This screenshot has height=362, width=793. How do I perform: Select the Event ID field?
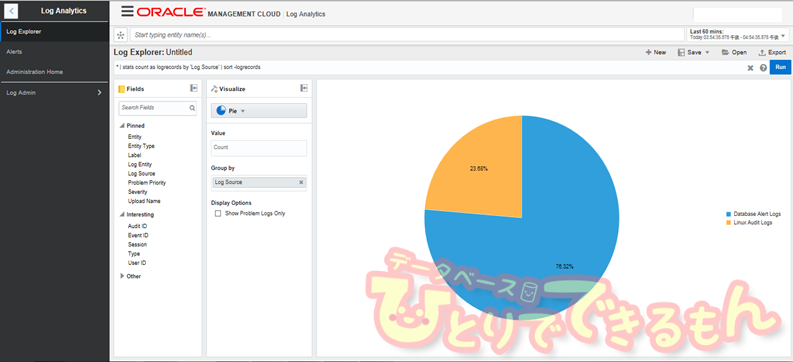click(x=138, y=236)
